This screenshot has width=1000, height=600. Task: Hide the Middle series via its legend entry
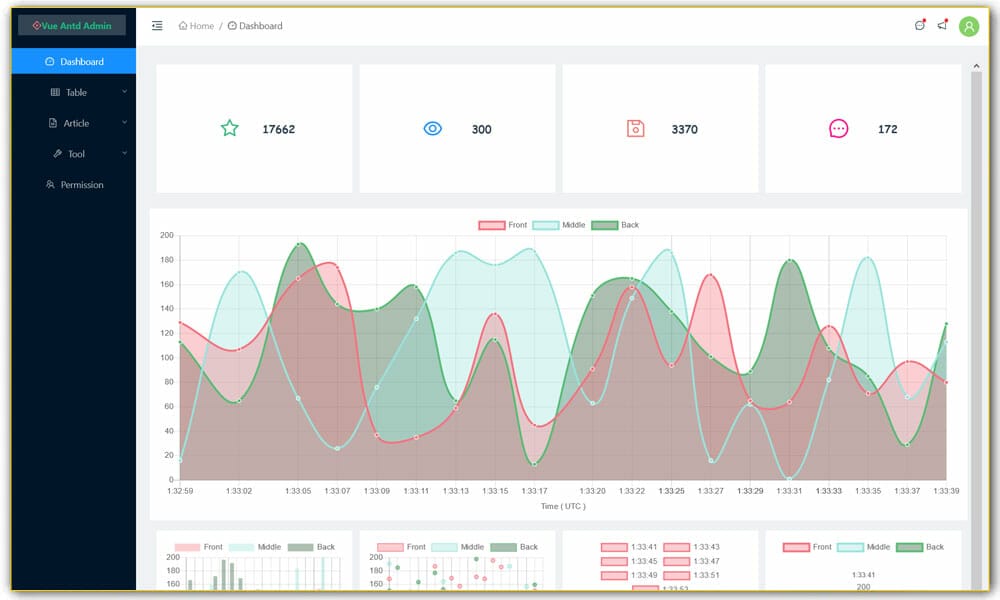click(558, 225)
